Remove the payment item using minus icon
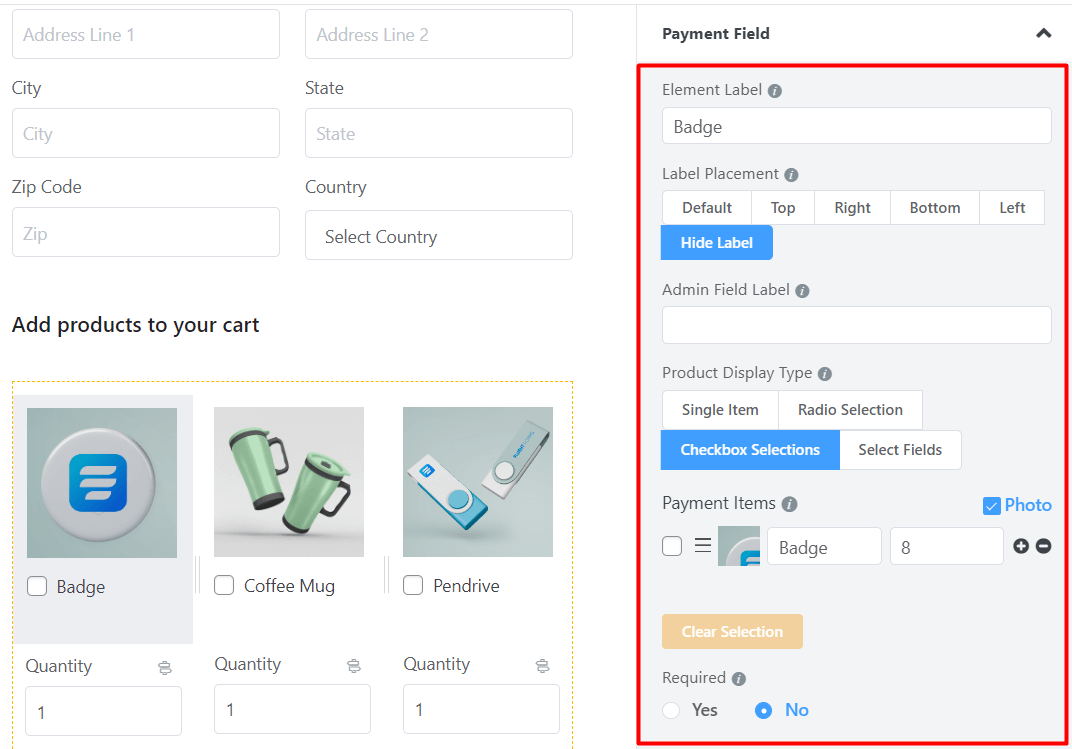The image size is (1072, 749). pyautogui.click(x=1044, y=546)
